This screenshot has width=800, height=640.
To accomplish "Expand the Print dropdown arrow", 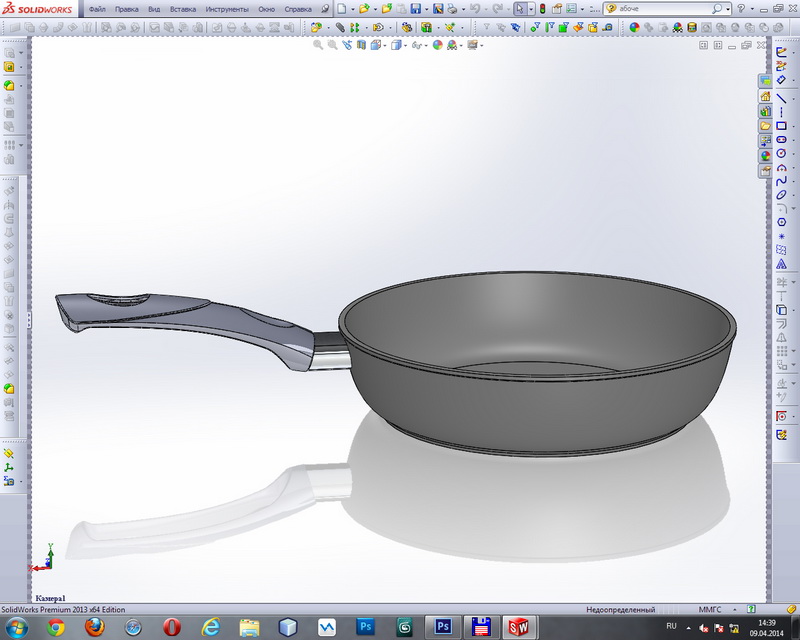I will [x=463, y=9].
